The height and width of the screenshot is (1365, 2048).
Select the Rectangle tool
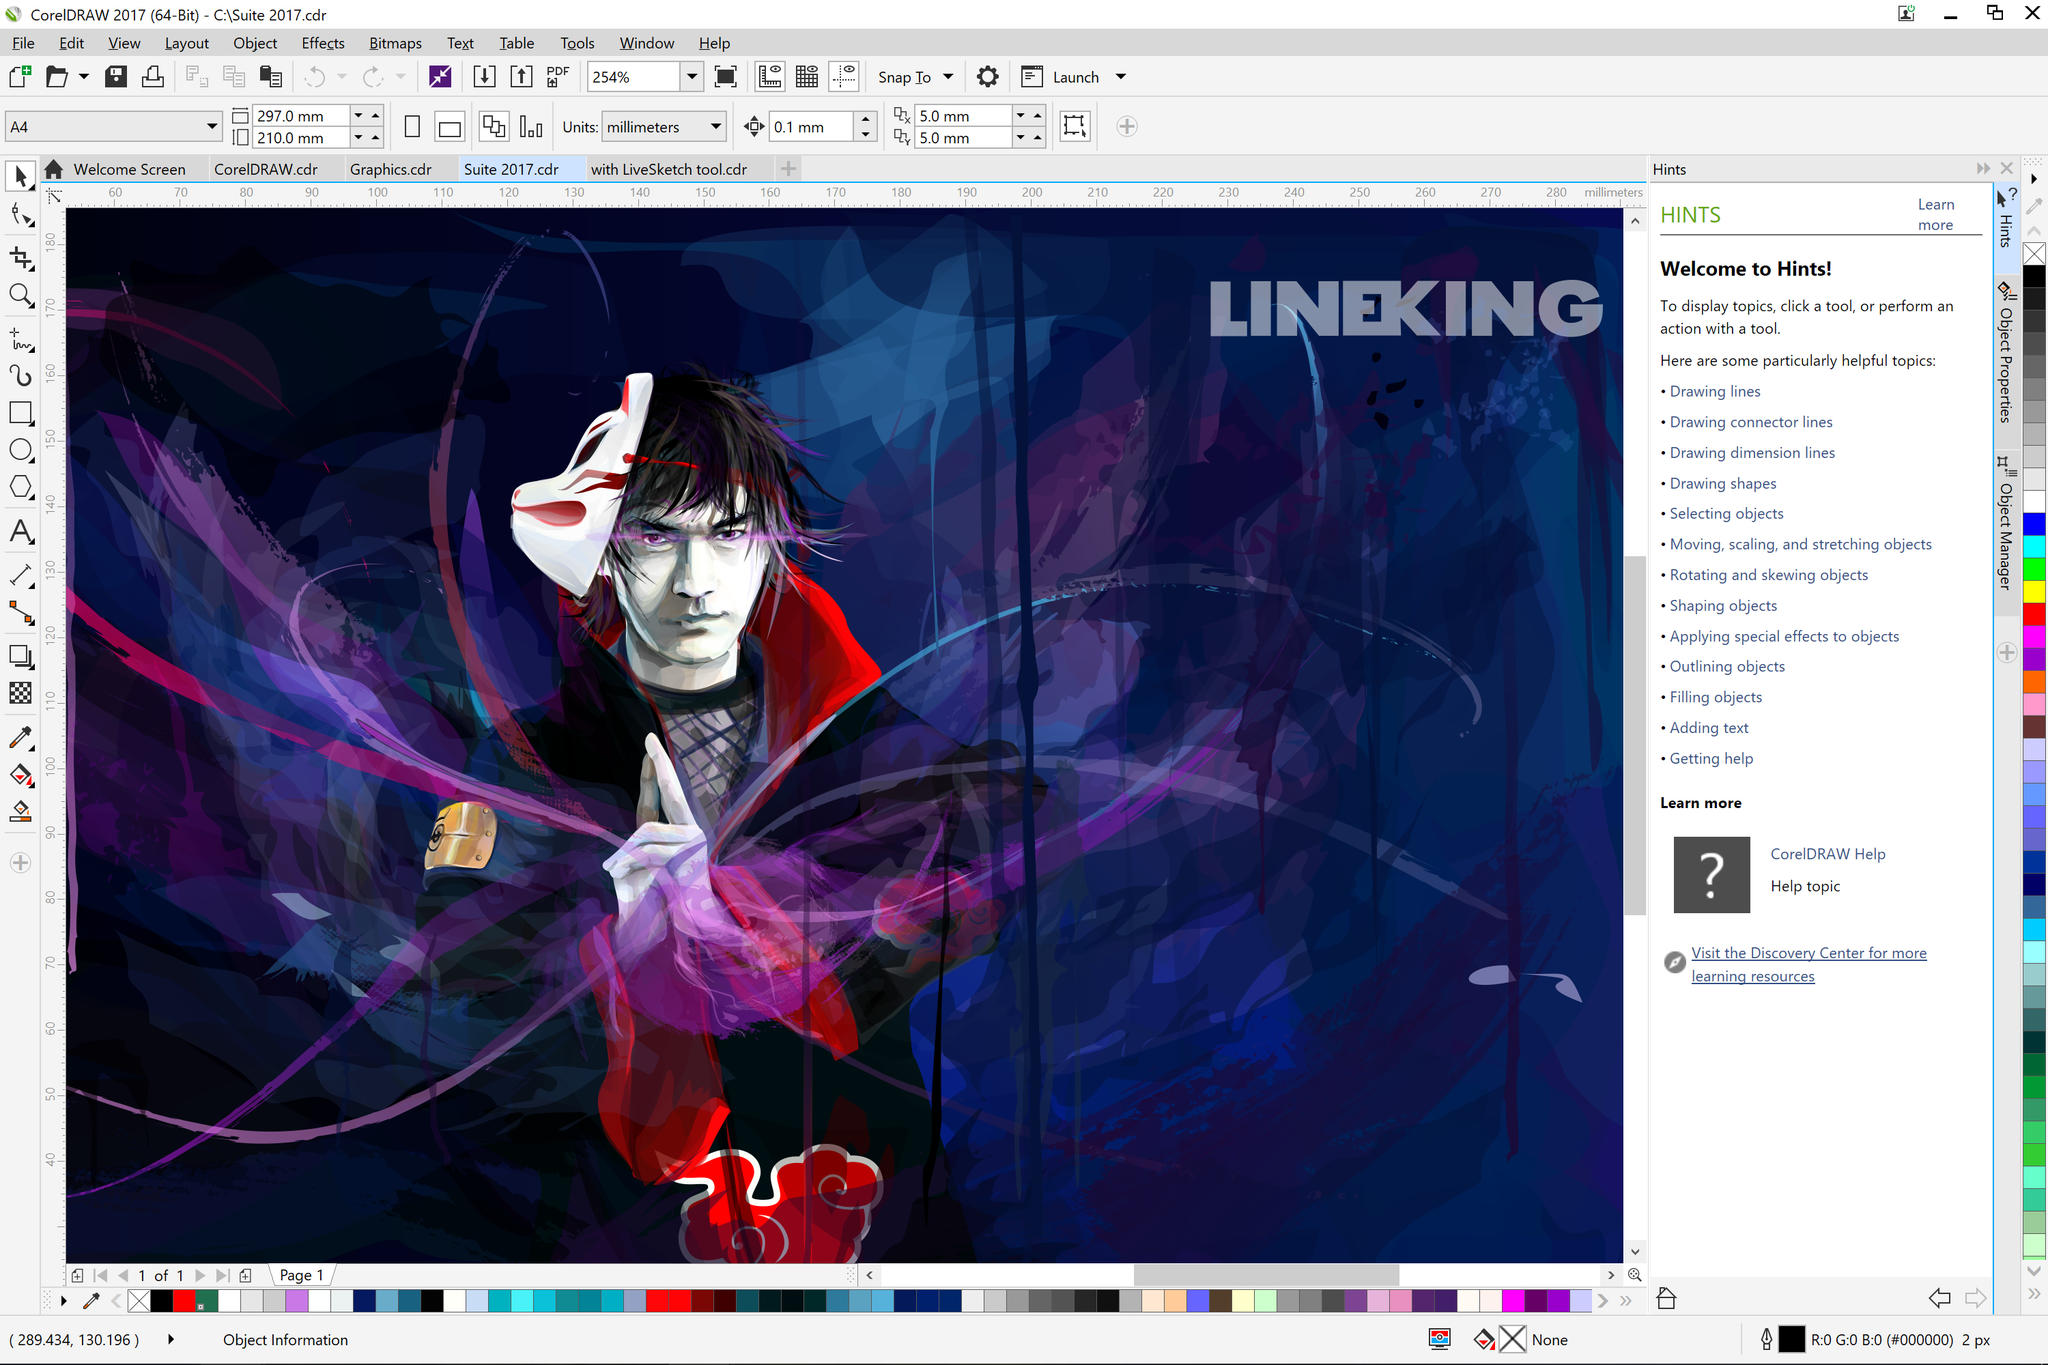[20, 413]
